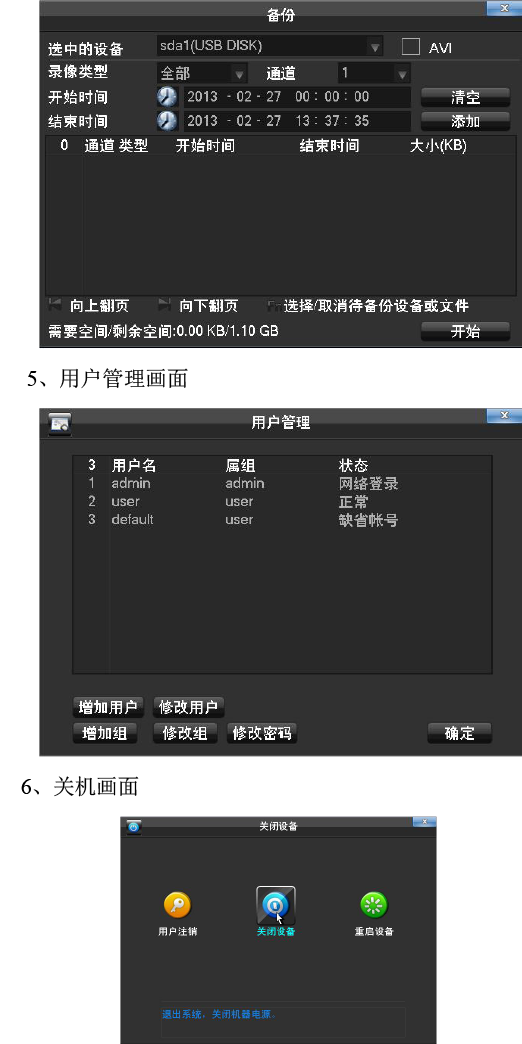Viewport: 522px width, 1044px height.
Task: Click the 清空 button
Action: tap(465, 97)
